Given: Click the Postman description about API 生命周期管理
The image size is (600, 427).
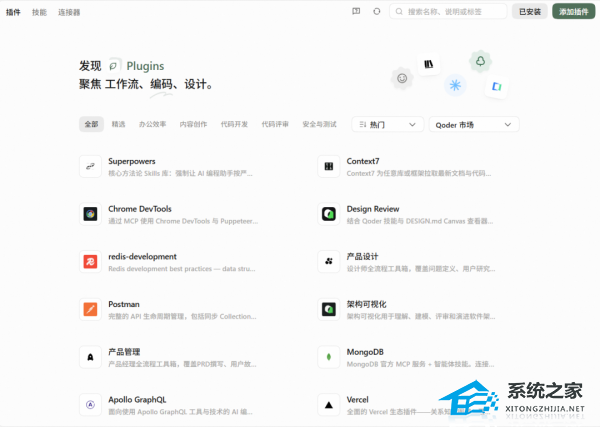Looking at the screenshot, I should click(x=182, y=316).
